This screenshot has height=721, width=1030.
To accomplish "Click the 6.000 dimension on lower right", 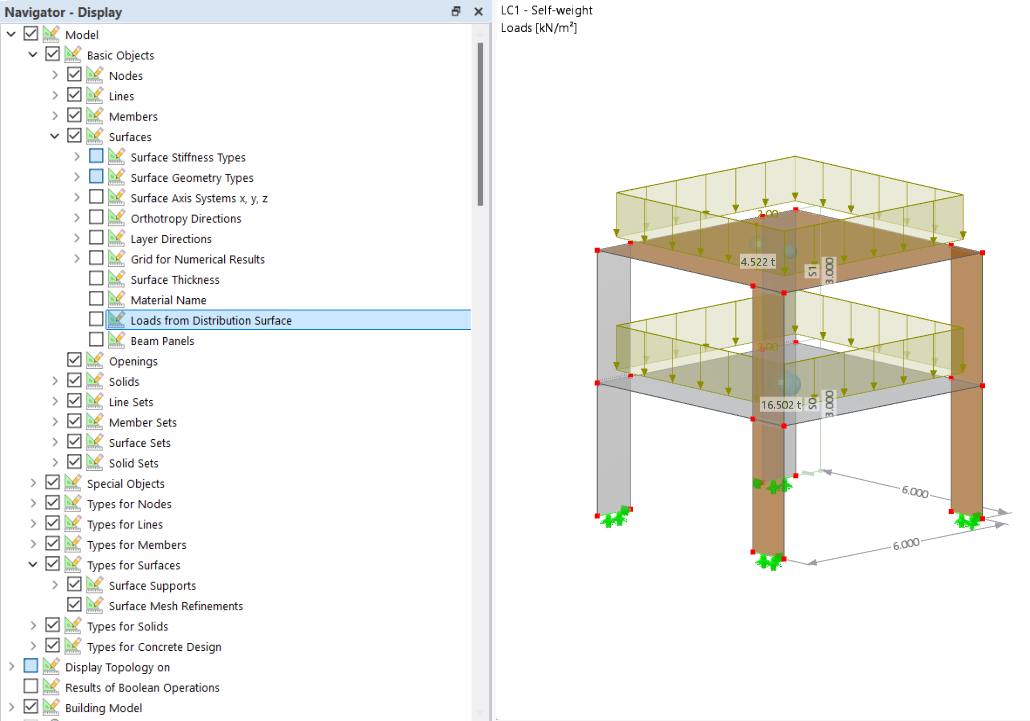I will tap(906, 544).
